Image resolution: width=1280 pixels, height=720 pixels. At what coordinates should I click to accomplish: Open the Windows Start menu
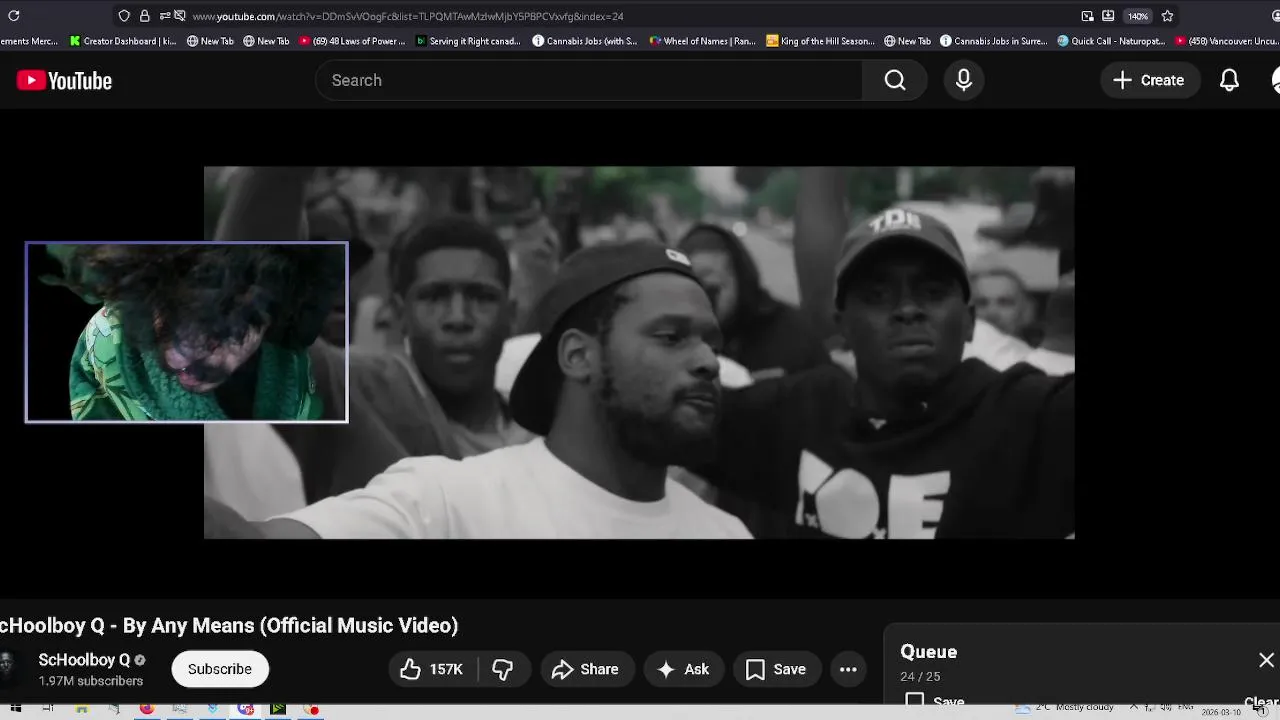[x=16, y=709]
